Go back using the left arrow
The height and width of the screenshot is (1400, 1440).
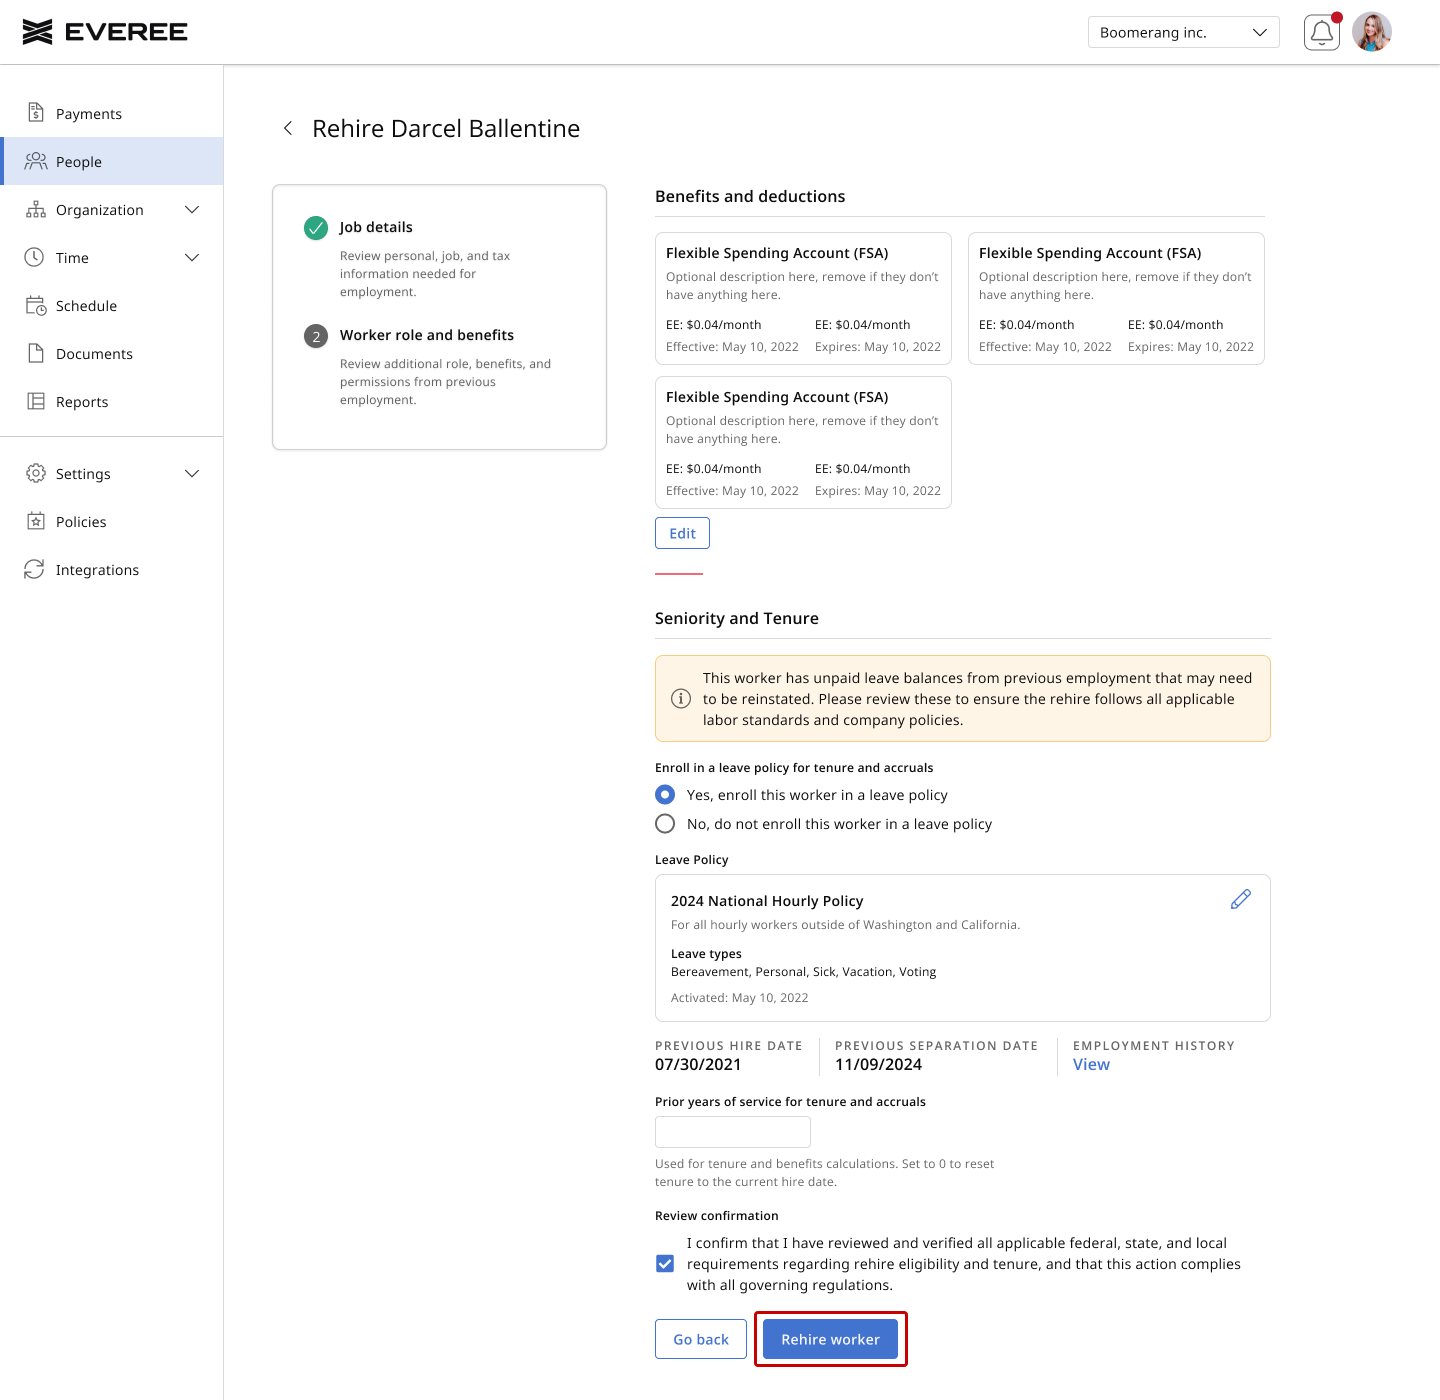[x=288, y=128]
